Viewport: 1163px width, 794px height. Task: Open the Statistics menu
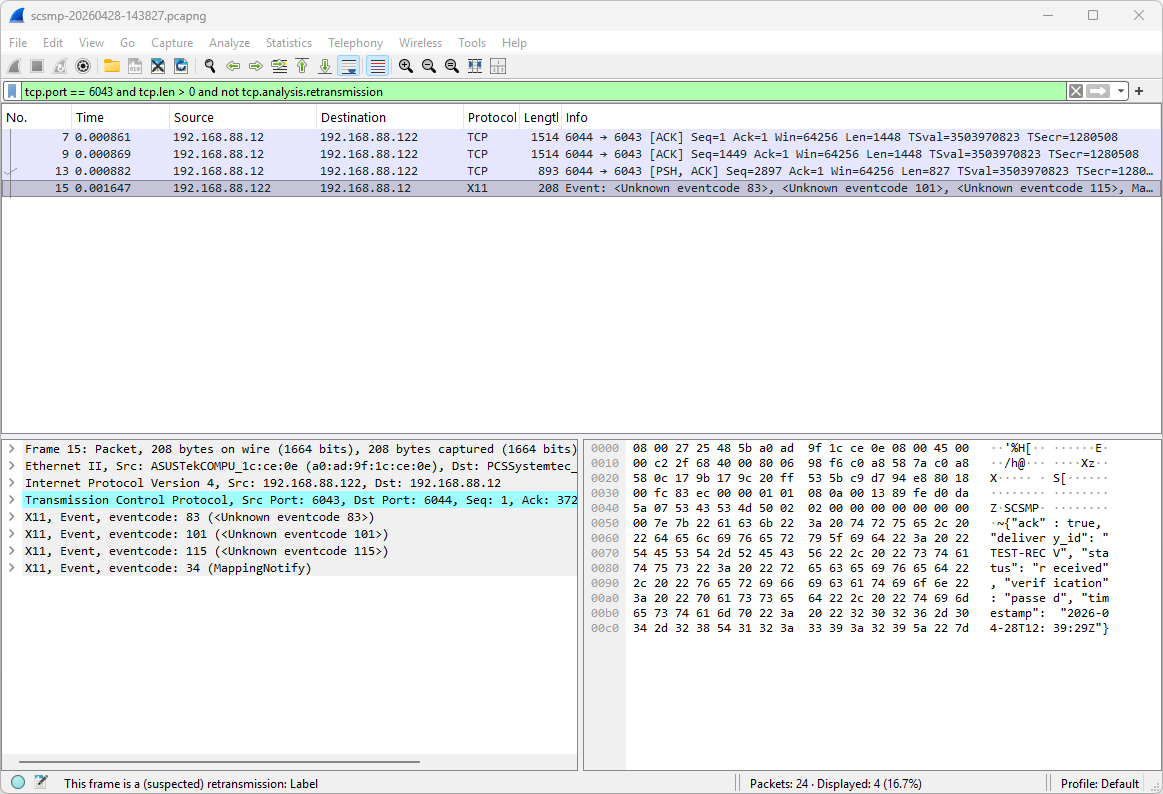click(x=289, y=43)
